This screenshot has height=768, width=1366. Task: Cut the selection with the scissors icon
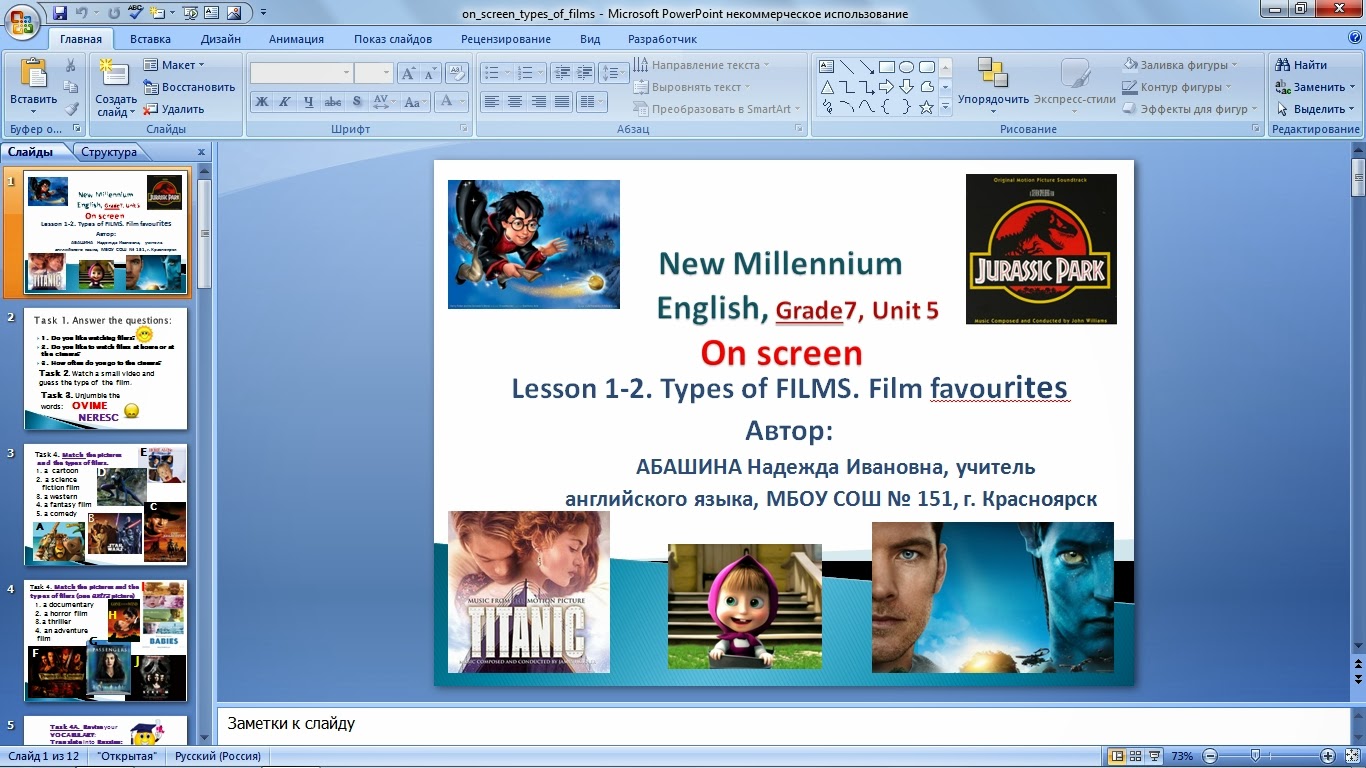pyautogui.click(x=71, y=65)
